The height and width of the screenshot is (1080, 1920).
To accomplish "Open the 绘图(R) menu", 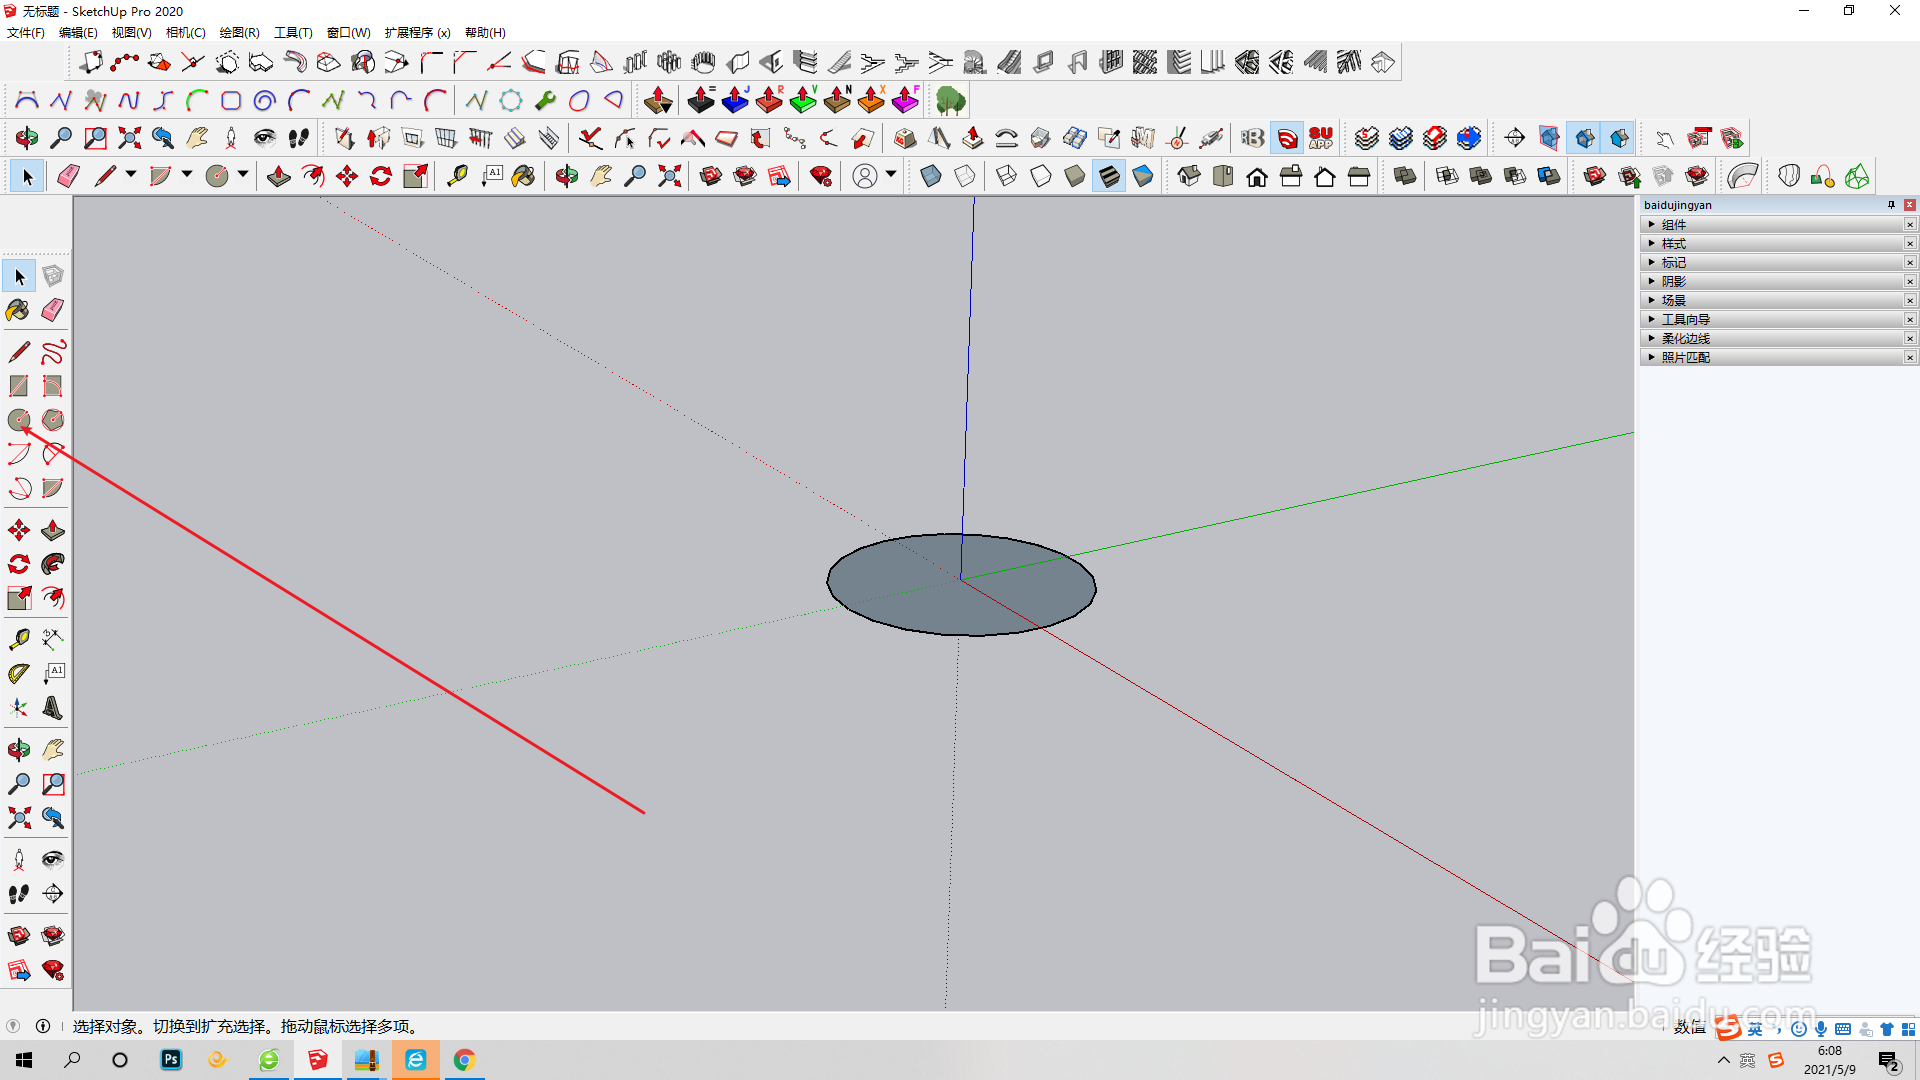I will [239, 33].
